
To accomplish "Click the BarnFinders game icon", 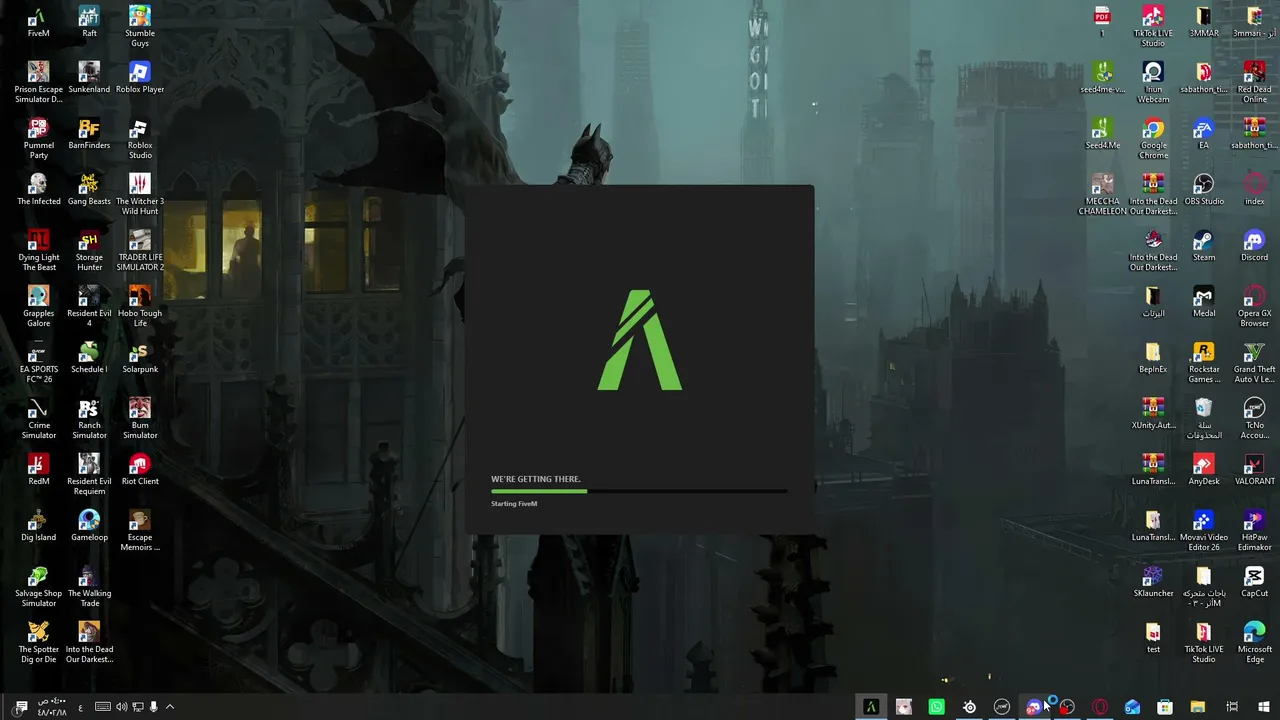I will coord(89,134).
